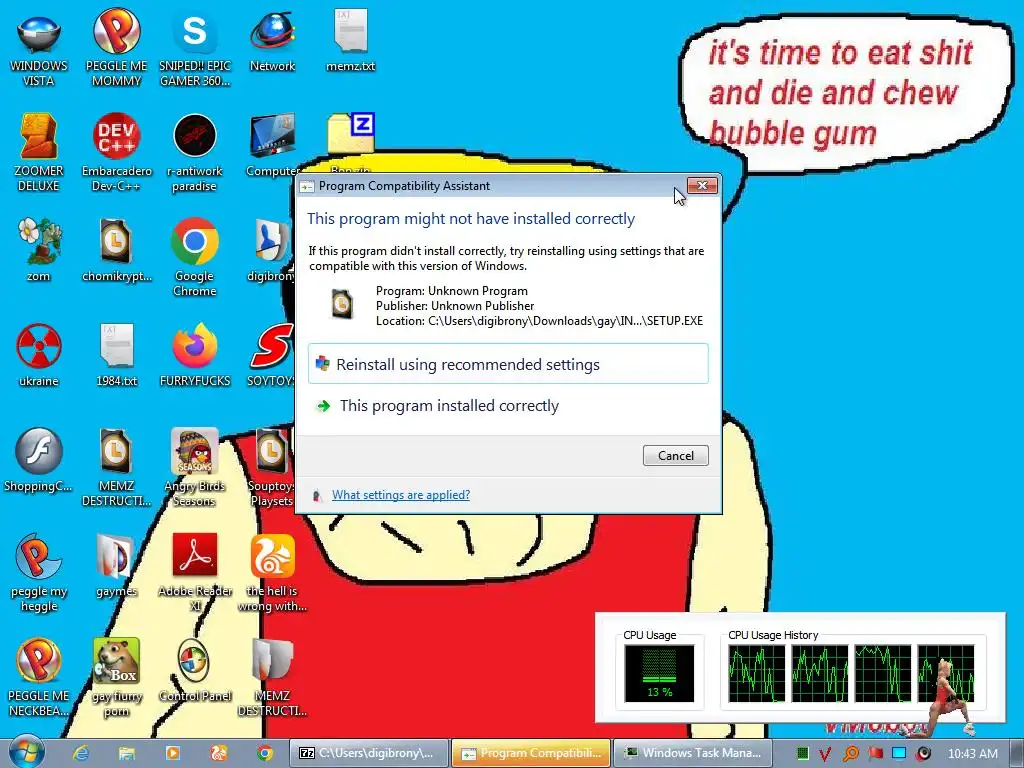Open the memz.txt file icon
The width and height of the screenshot is (1024, 768).
click(x=351, y=40)
